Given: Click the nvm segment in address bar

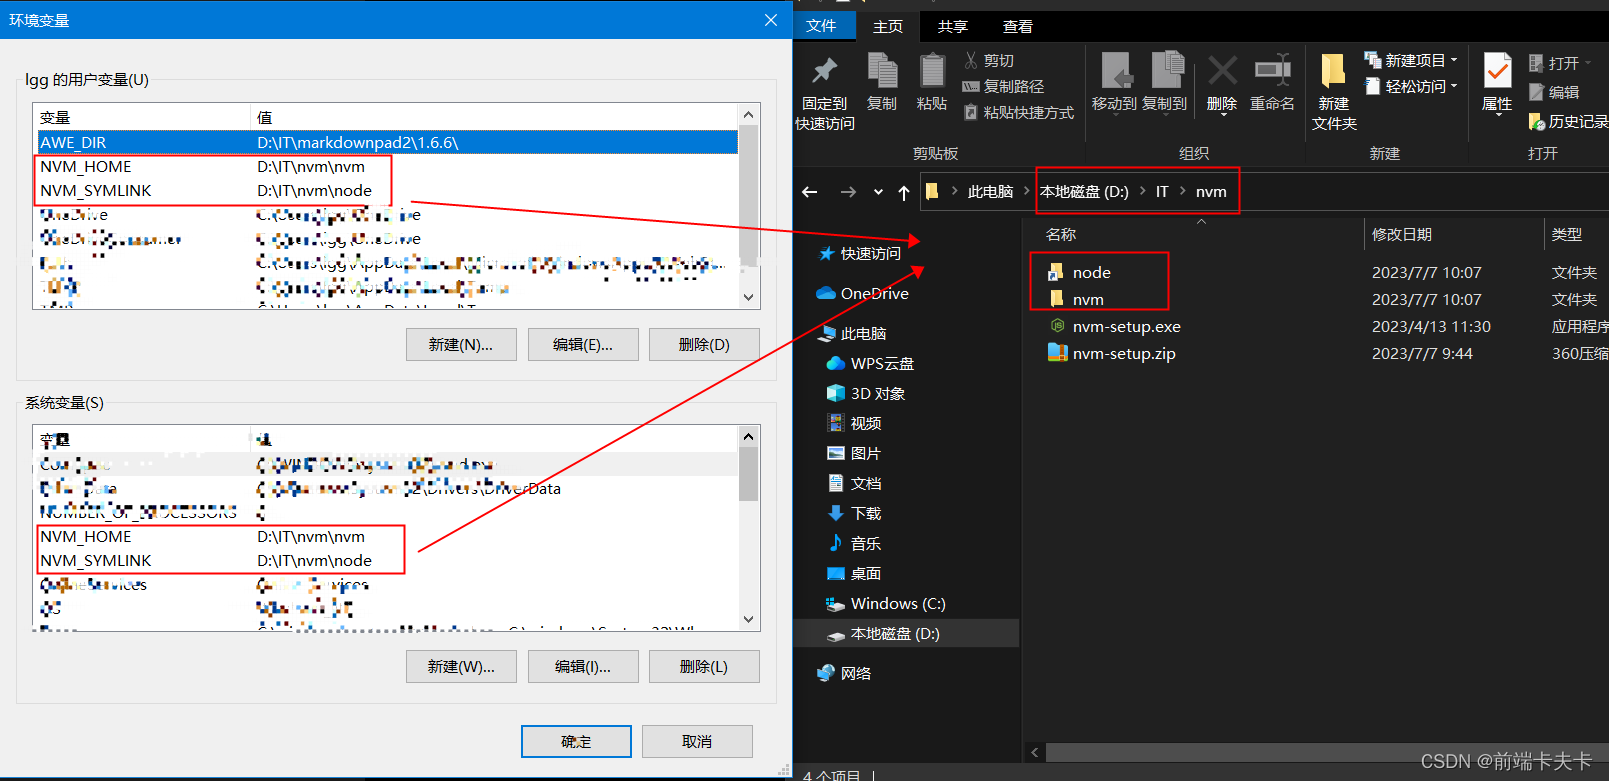Looking at the screenshot, I should 1211,191.
